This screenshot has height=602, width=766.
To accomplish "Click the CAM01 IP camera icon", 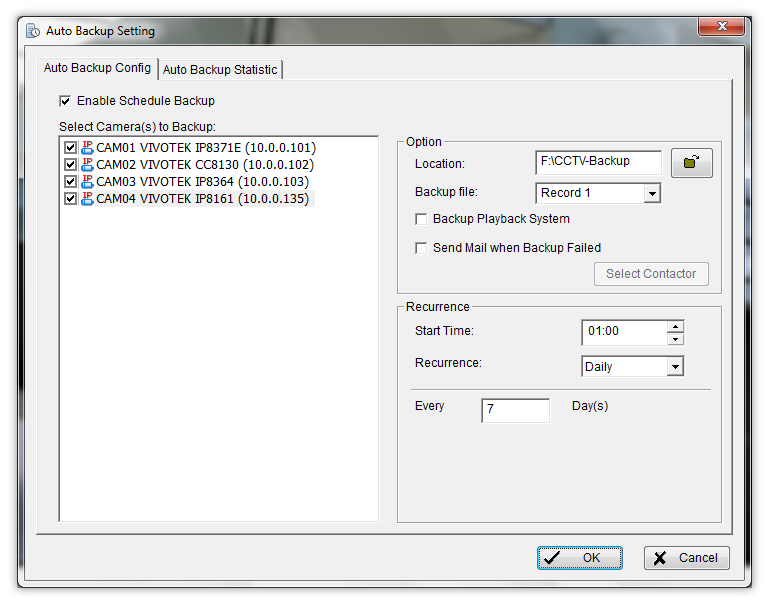I will coord(87,148).
